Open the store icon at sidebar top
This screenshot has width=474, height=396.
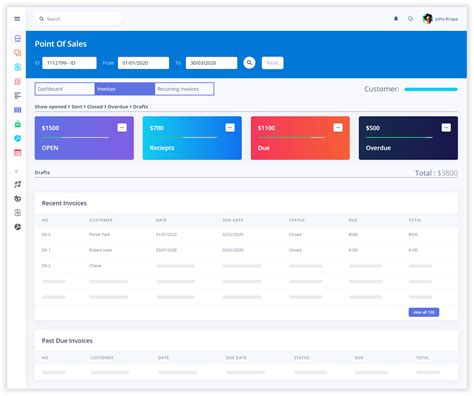18,39
